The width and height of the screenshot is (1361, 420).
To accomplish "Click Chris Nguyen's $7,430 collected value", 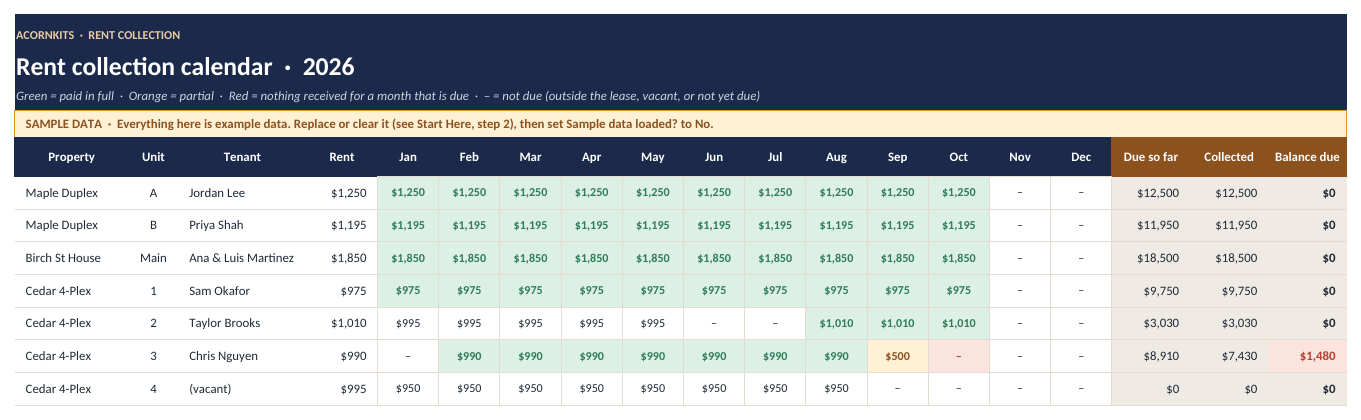I will (x=1228, y=356).
